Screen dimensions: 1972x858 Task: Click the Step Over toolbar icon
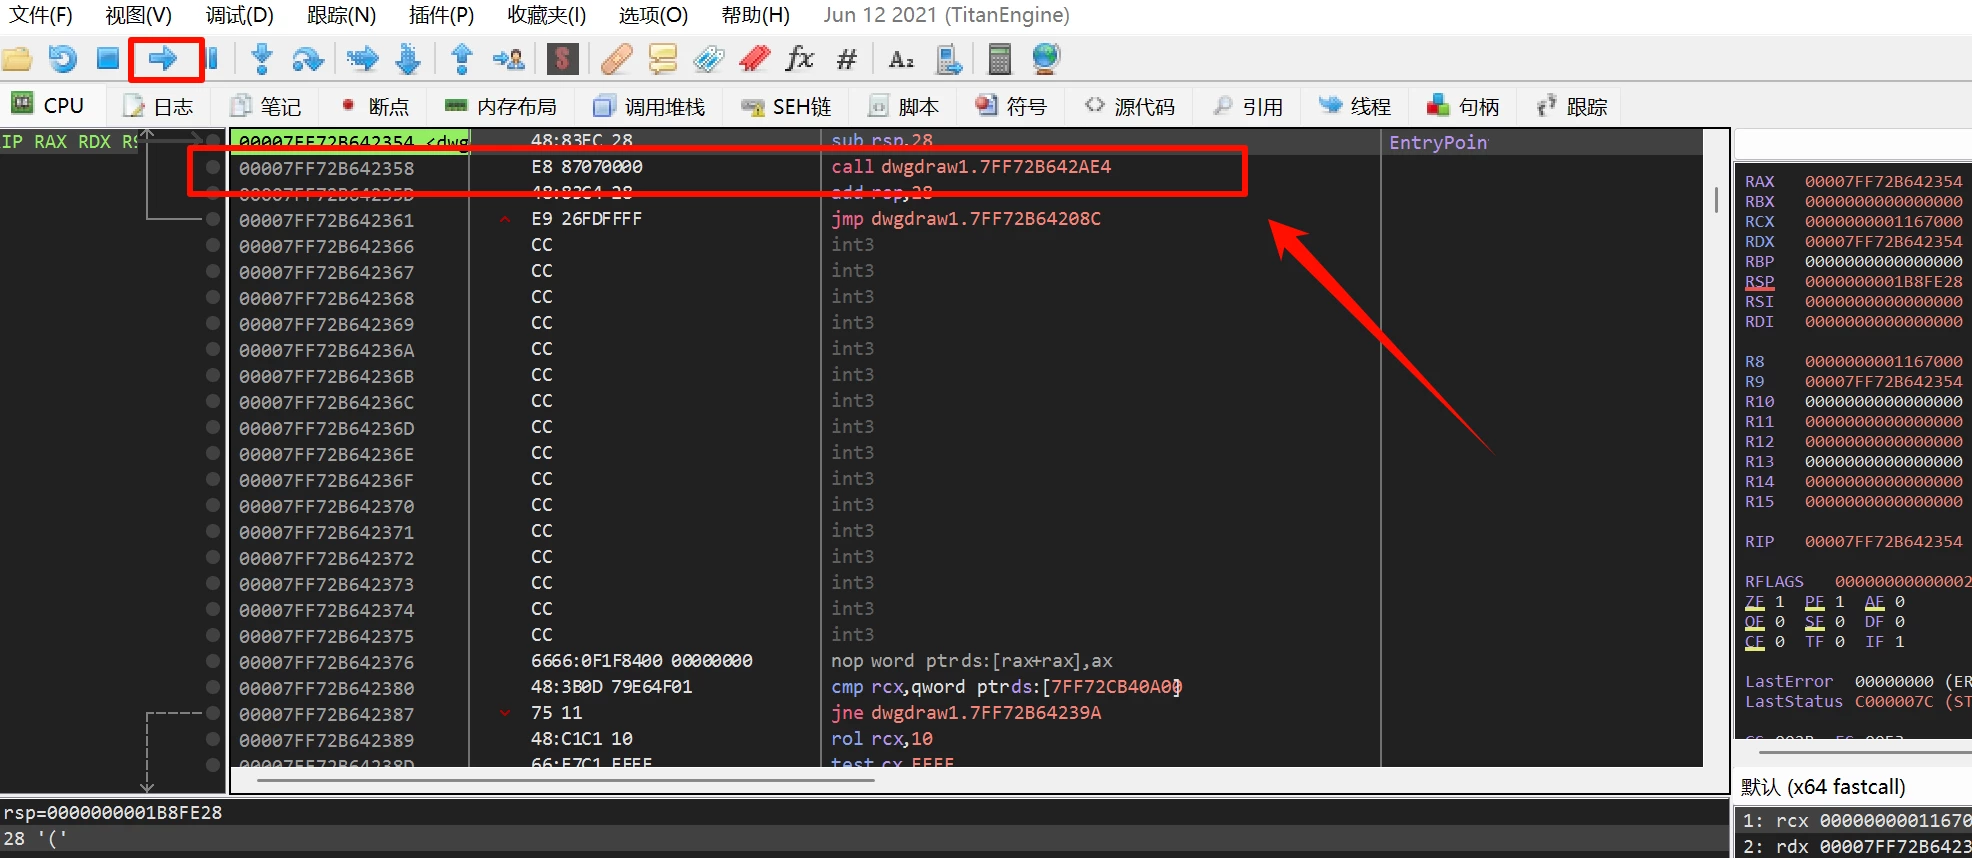[307, 59]
